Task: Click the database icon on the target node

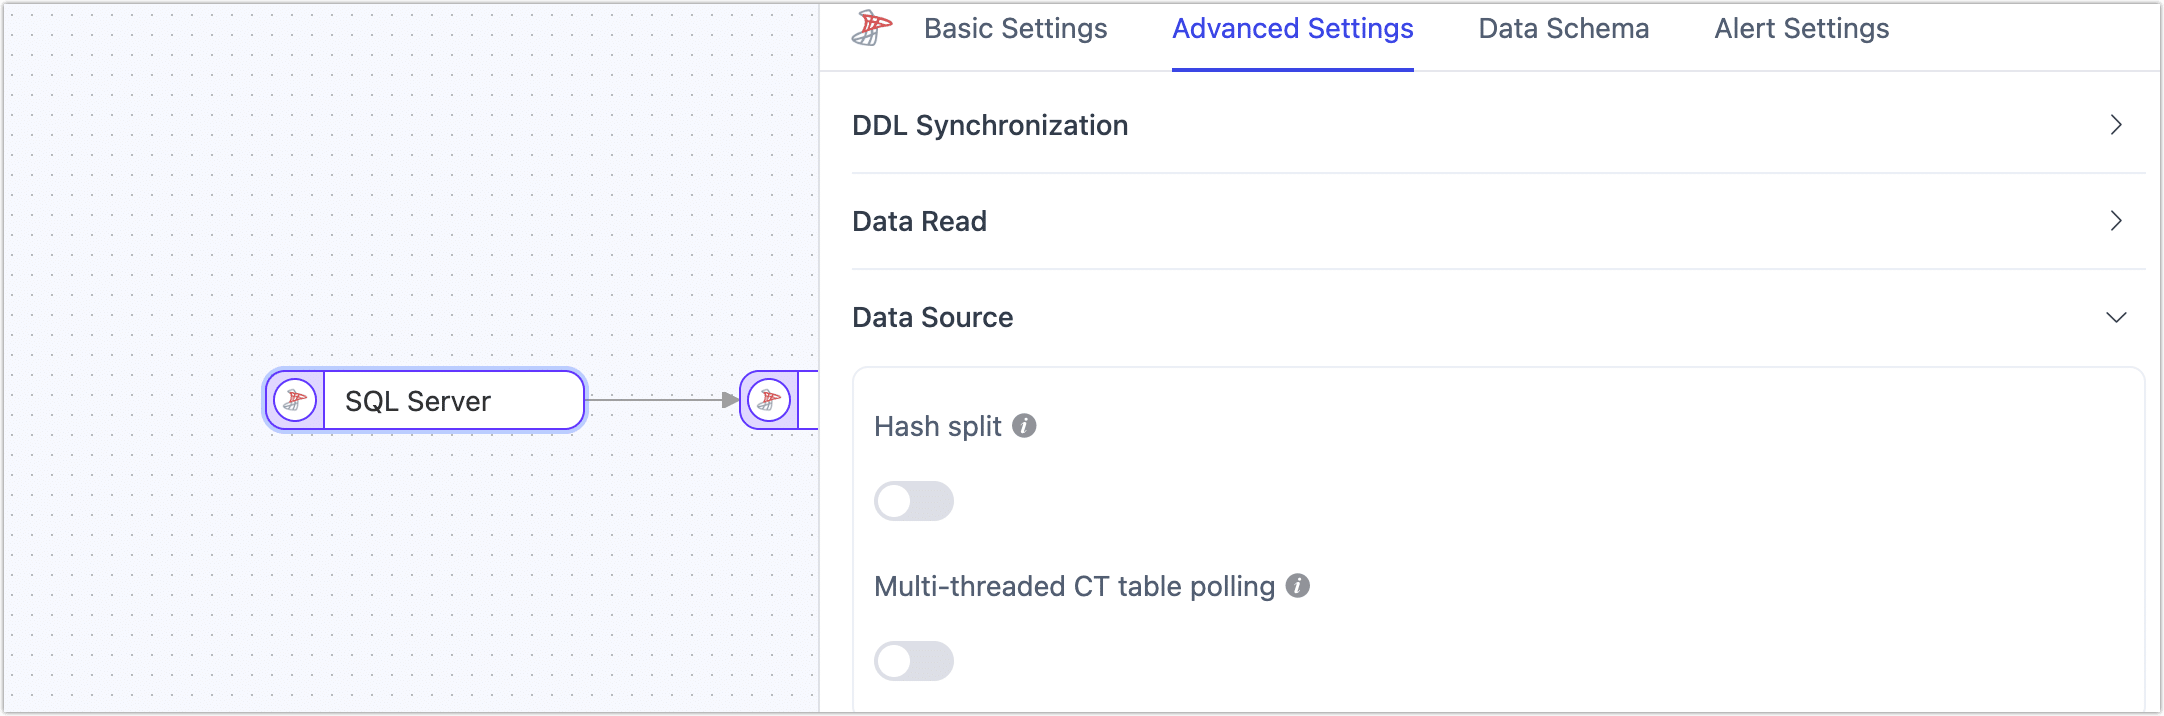Action: tap(767, 400)
